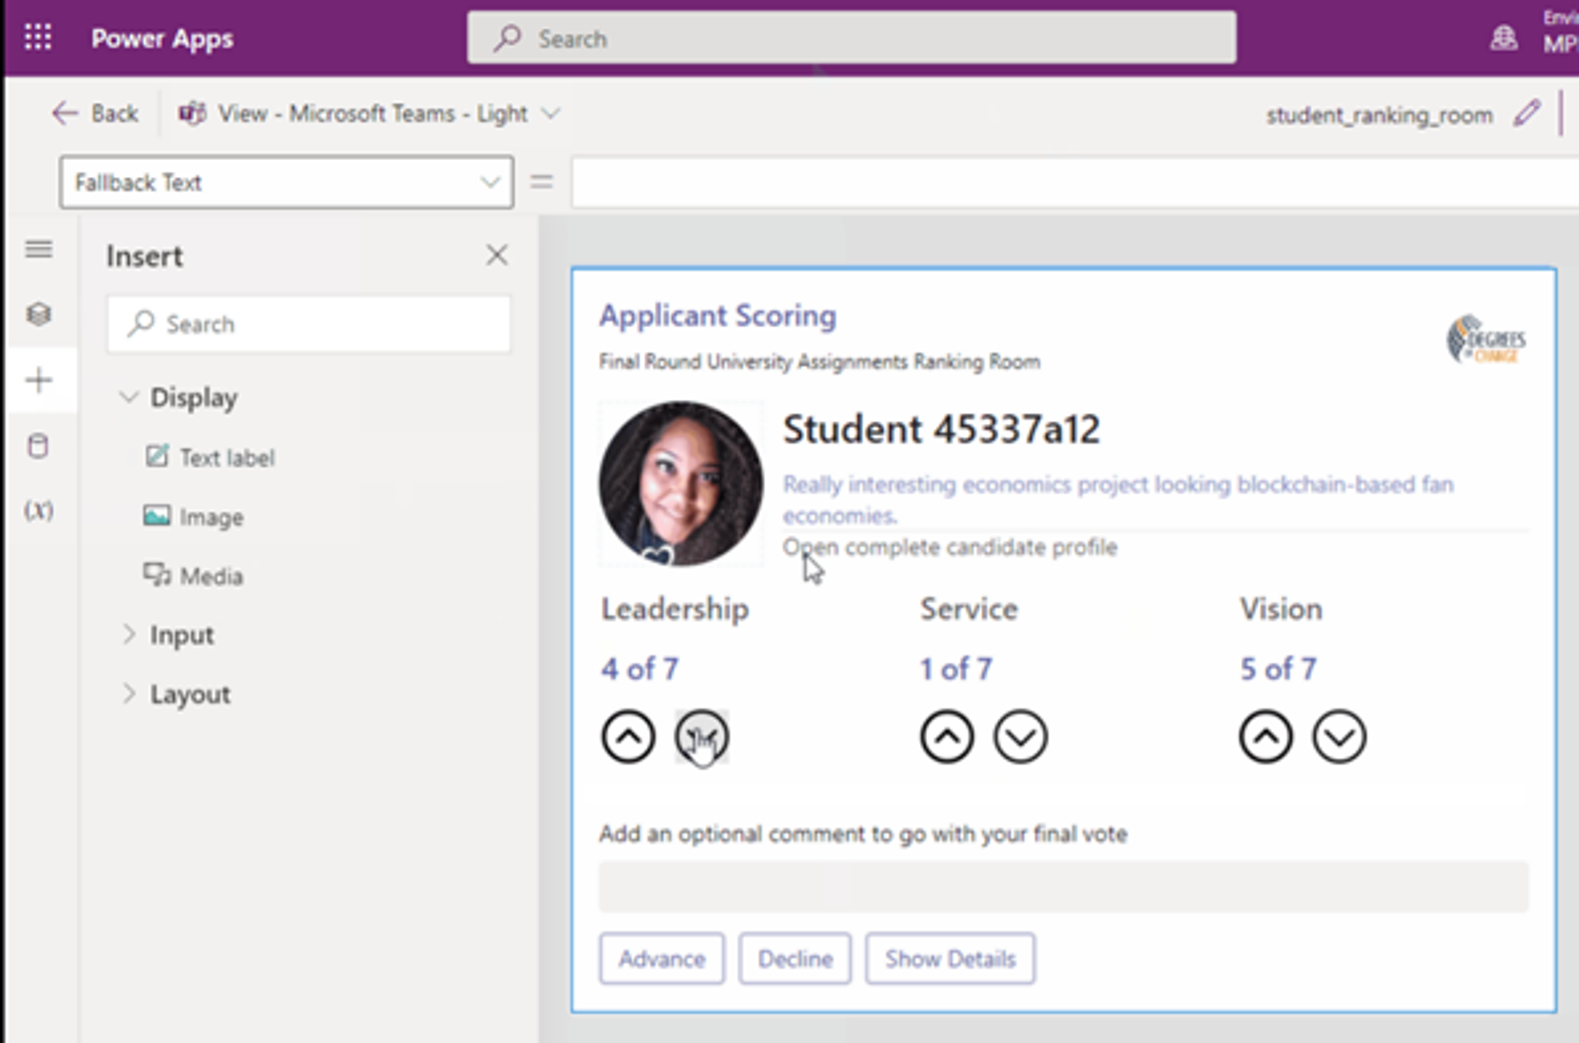Insert a Text label control
Viewport: 1579px width, 1043px height.
click(226, 458)
